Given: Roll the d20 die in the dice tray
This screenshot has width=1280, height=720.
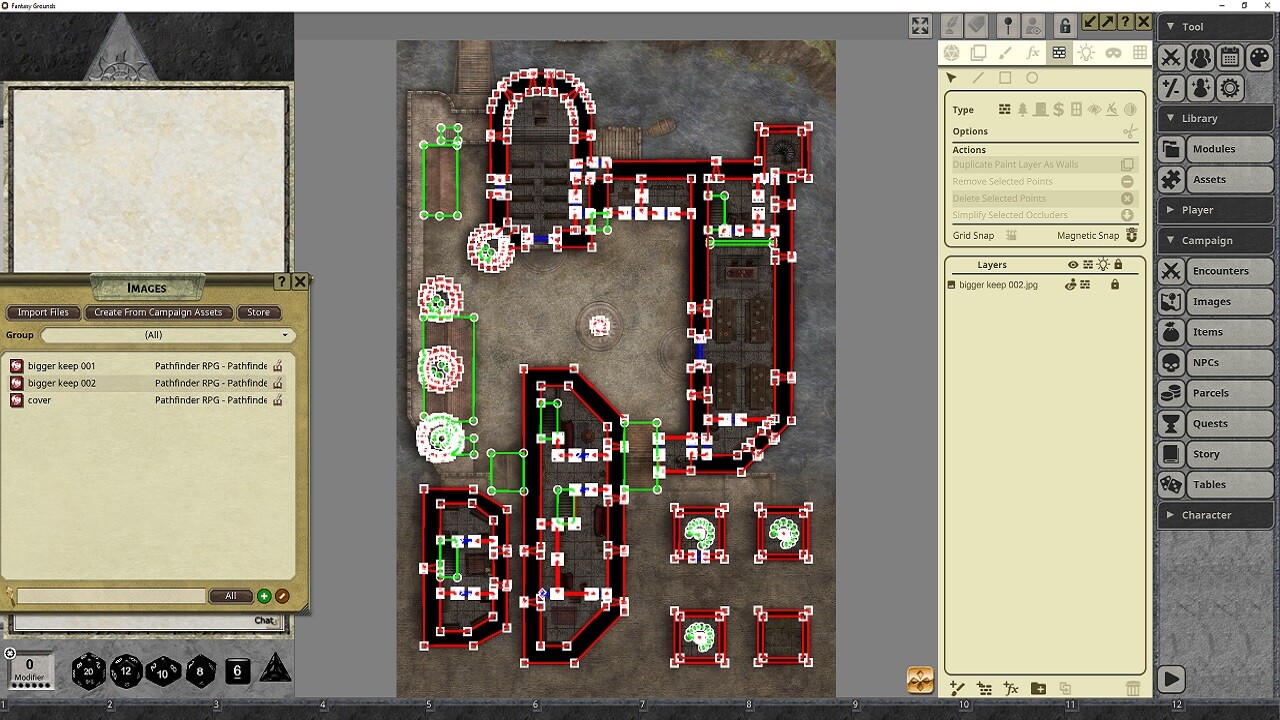Looking at the screenshot, I should [x=88, y=671].
